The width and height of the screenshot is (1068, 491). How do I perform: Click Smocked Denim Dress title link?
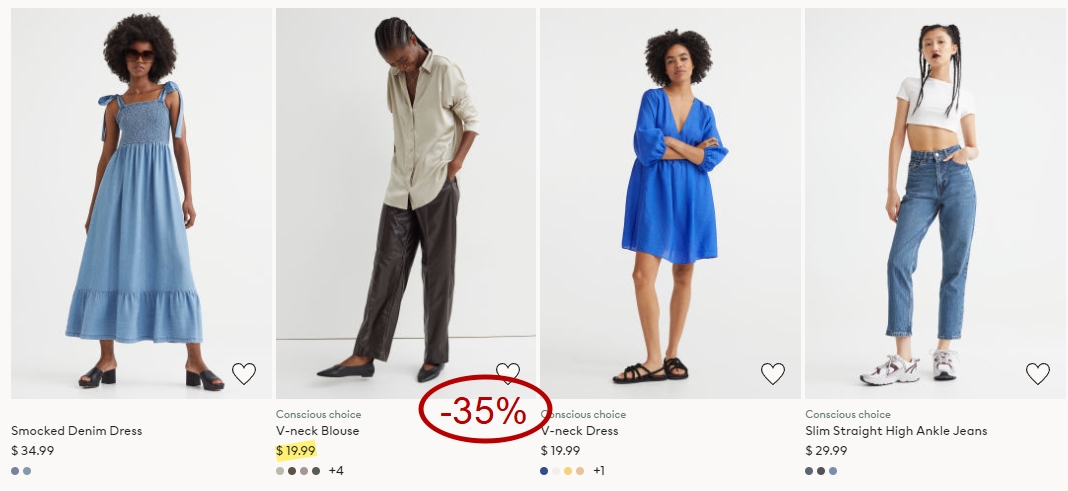click(76, 430)
